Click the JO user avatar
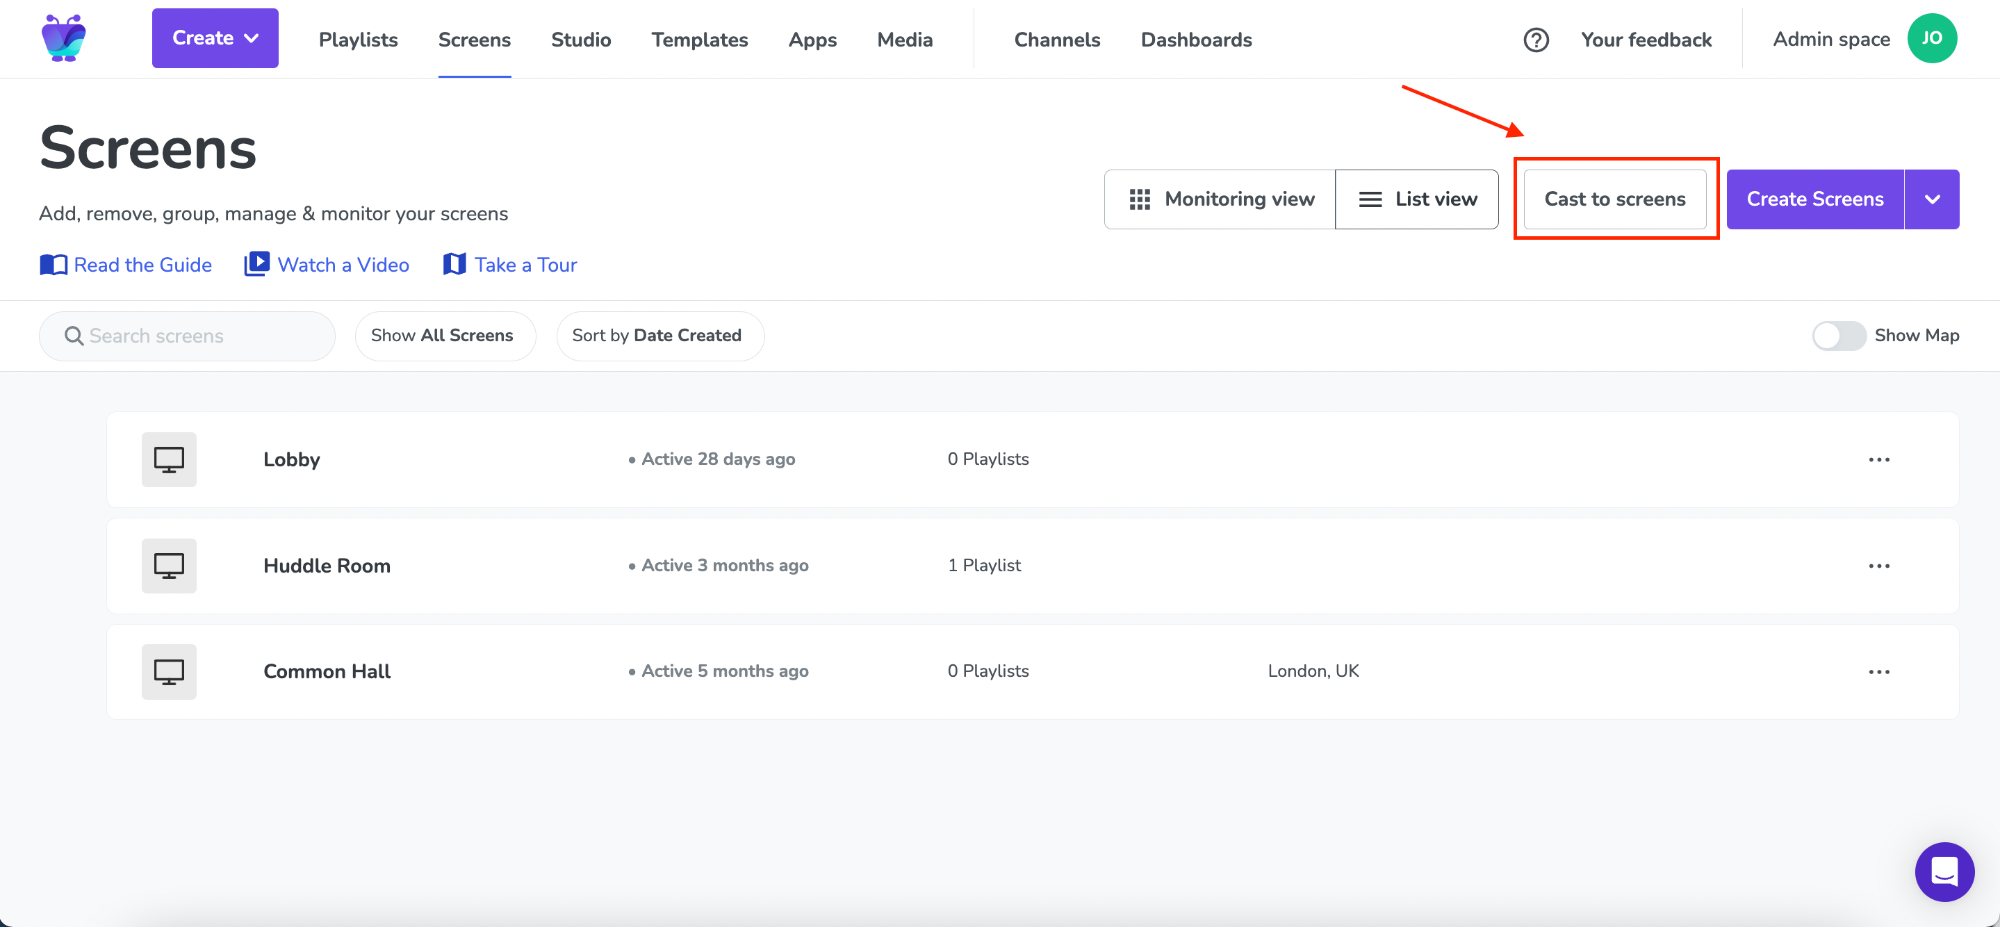Image resolution: width=2000 pixels, height=927 pixels. 1932,39
